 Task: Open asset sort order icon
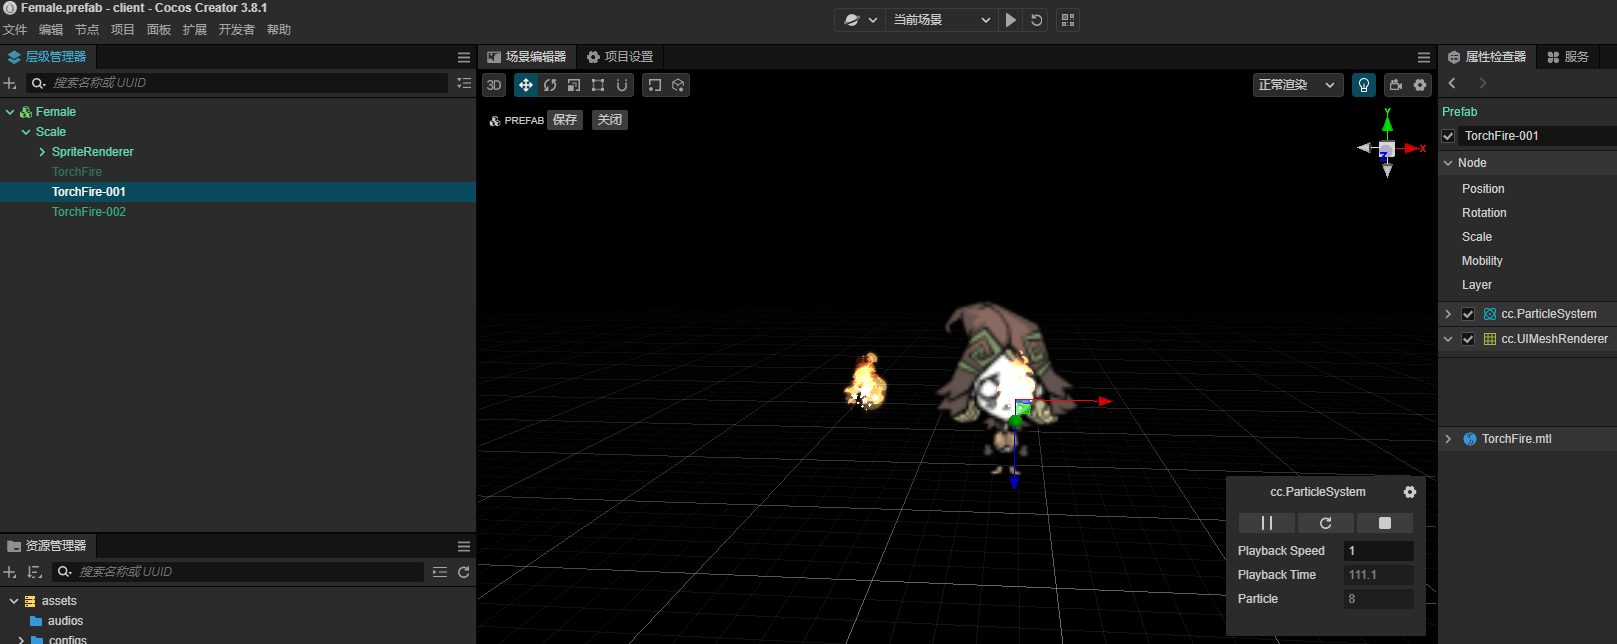(35, 572)
